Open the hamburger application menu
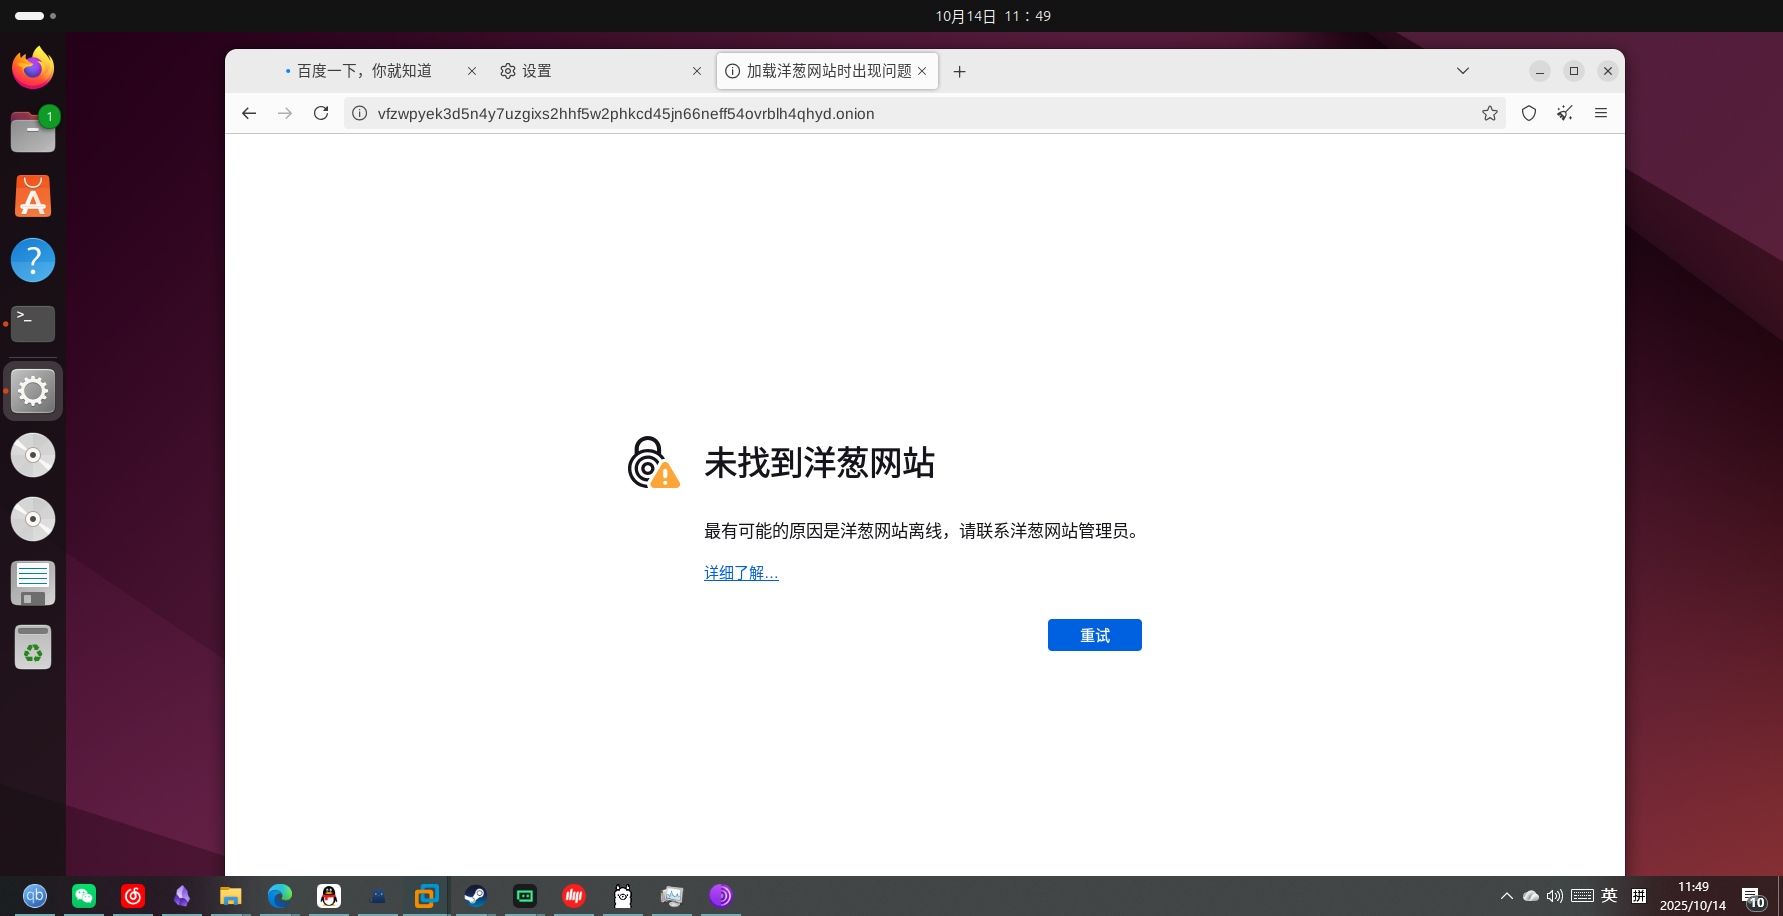This screenshot has width=1783, height=916. [1601, 113]
